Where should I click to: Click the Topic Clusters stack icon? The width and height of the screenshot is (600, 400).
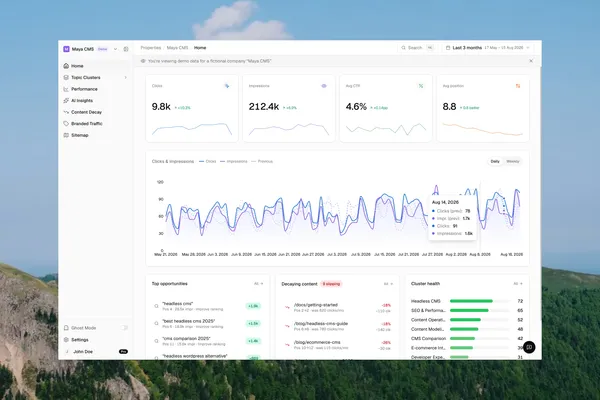click(66, 77)
